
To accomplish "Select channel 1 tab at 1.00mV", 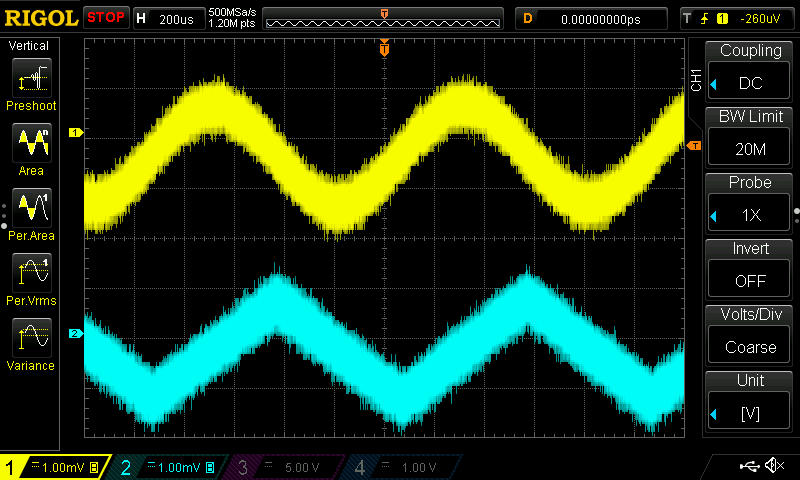I will coord(57,467).
